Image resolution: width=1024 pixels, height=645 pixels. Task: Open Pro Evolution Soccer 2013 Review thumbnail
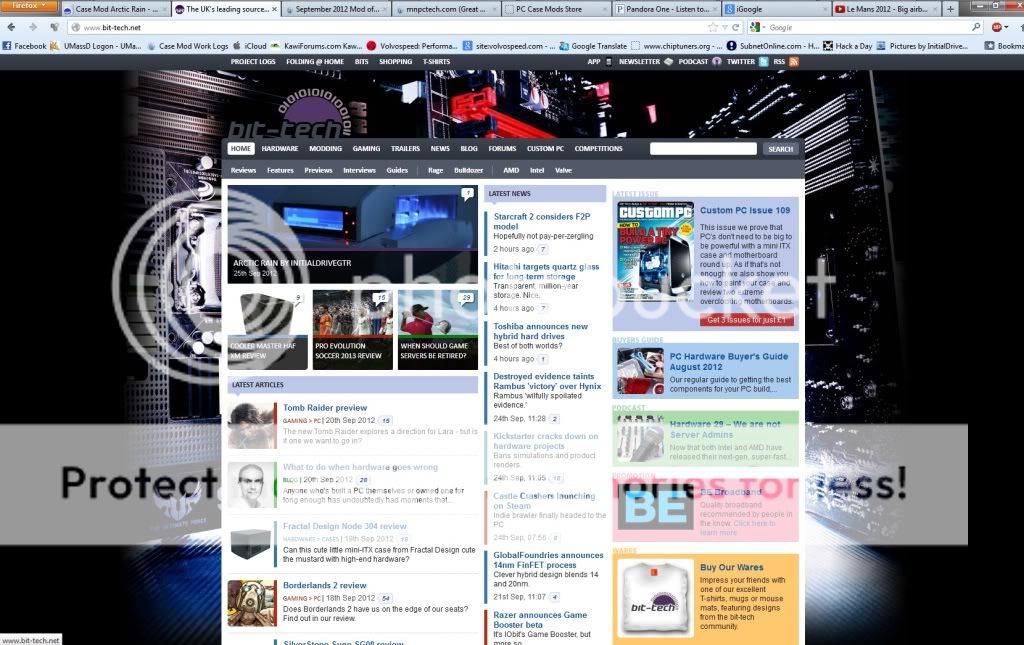coord(353,330)
